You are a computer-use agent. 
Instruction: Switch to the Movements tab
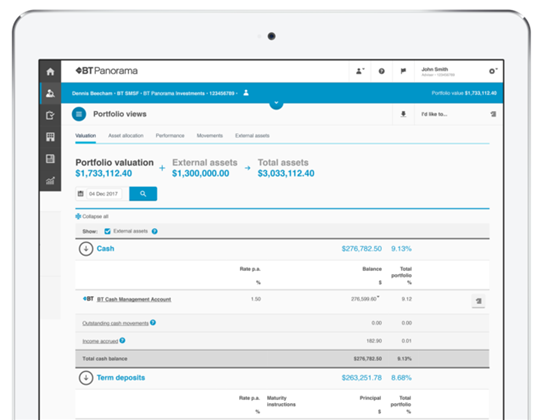pyautogui.click(x=209, y=136)
